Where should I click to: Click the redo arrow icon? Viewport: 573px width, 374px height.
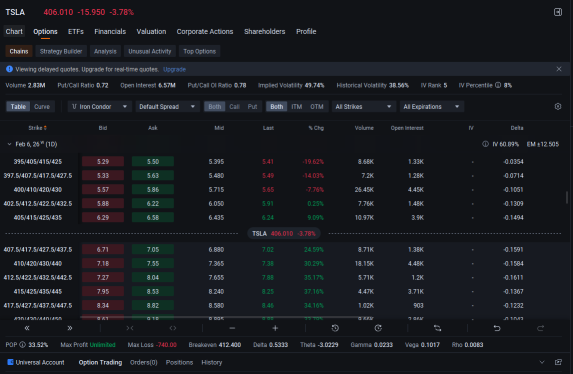point(540,328)
